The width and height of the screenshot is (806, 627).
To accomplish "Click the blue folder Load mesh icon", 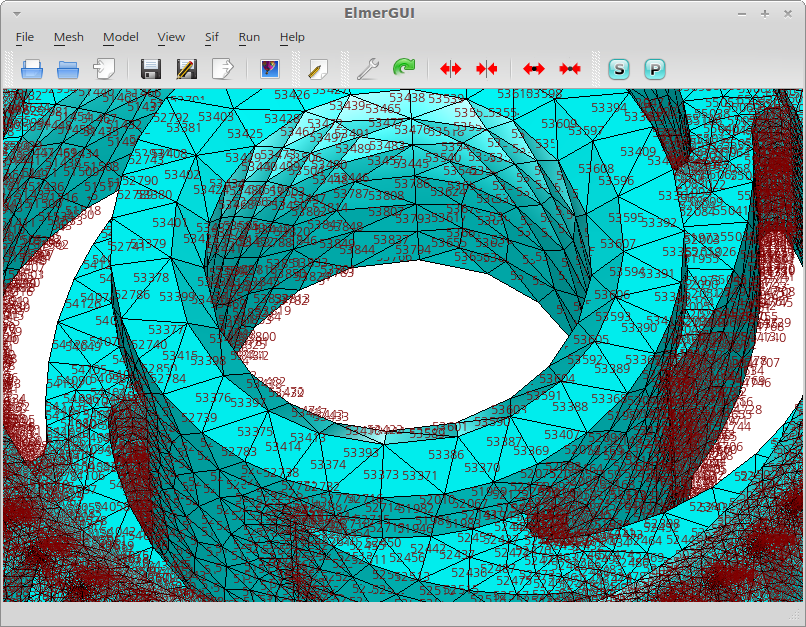I will (68, 69).
